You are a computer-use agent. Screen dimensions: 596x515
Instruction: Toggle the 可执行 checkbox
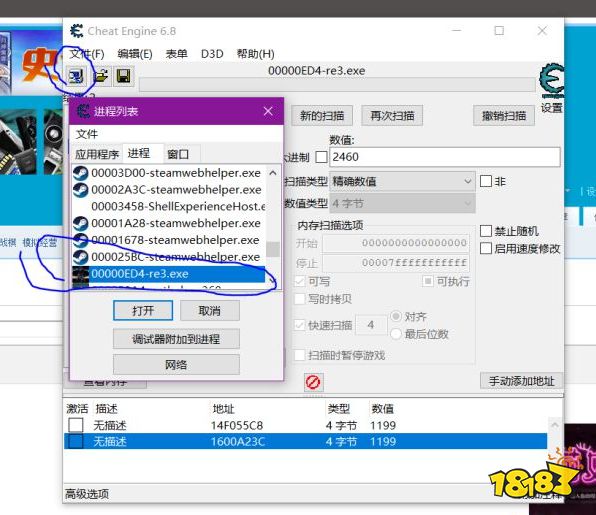point(428,281)
